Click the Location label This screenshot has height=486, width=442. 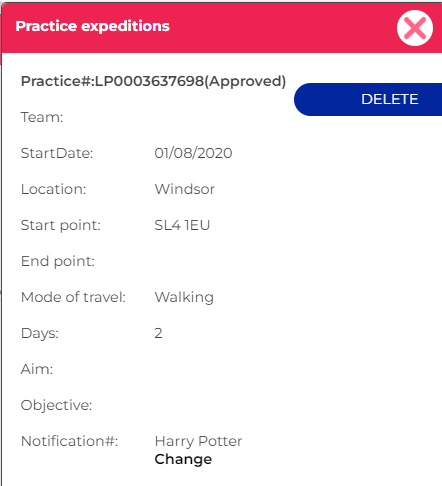(53, 189)
